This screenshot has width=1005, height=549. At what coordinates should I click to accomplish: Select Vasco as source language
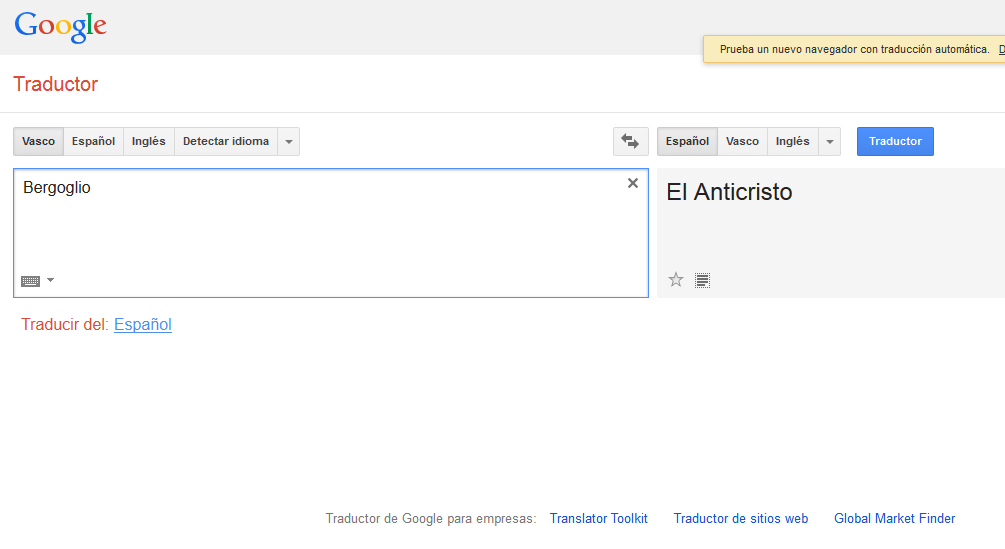coord(38,142)
